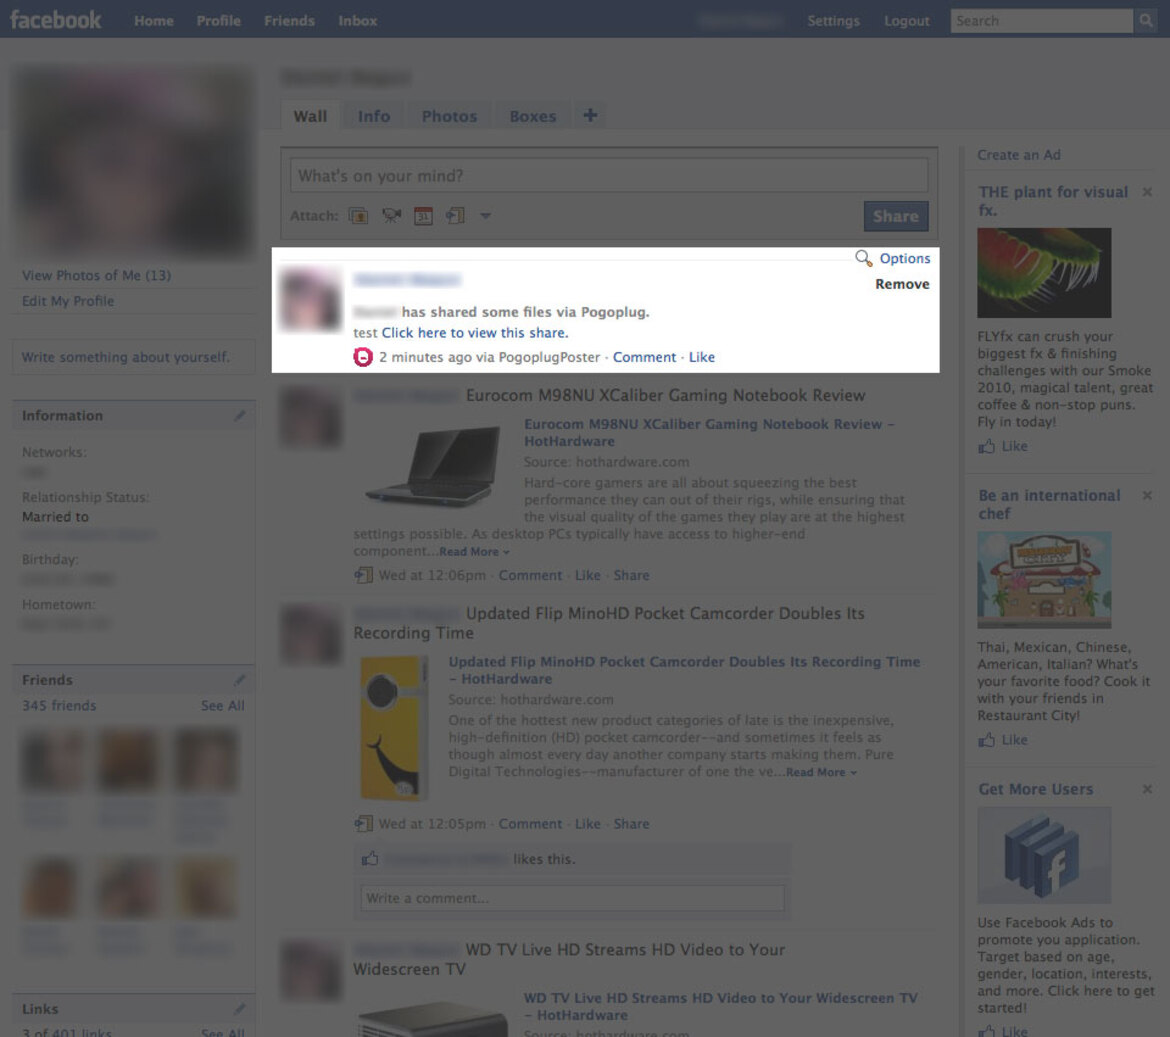Close the 'Get More Users' ad

[1147, 789]
